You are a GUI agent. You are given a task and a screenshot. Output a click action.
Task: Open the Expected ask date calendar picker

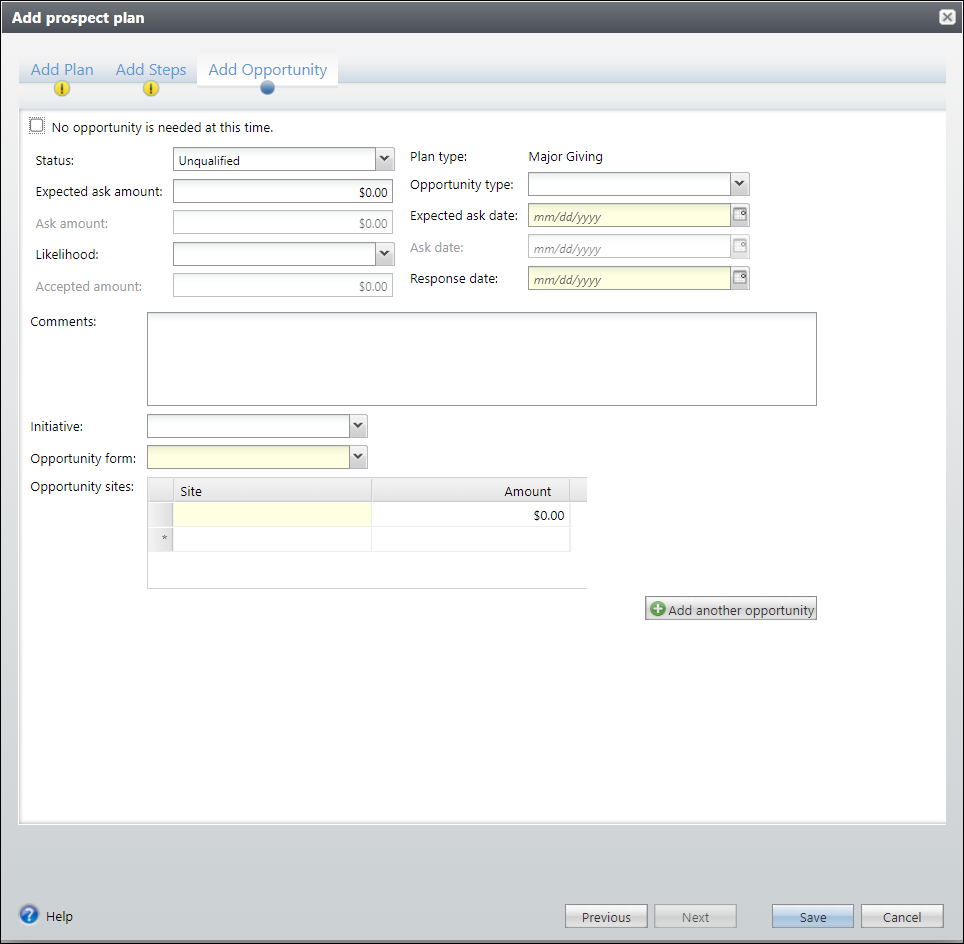click(740, 215)
